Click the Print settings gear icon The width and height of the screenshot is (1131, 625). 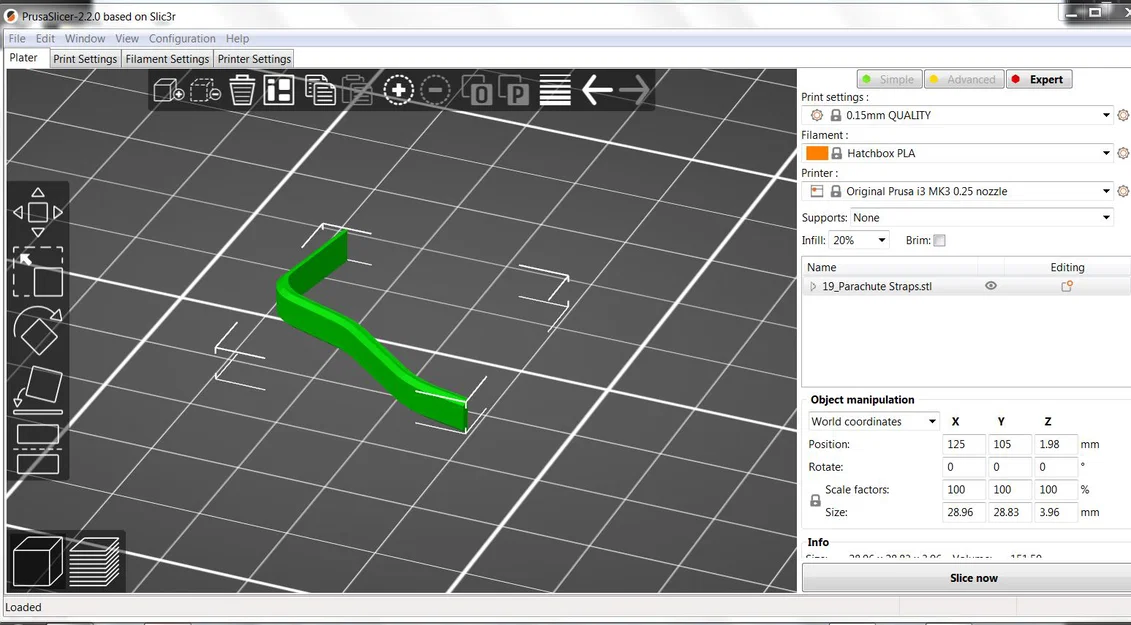click(x=1122, y=115)
